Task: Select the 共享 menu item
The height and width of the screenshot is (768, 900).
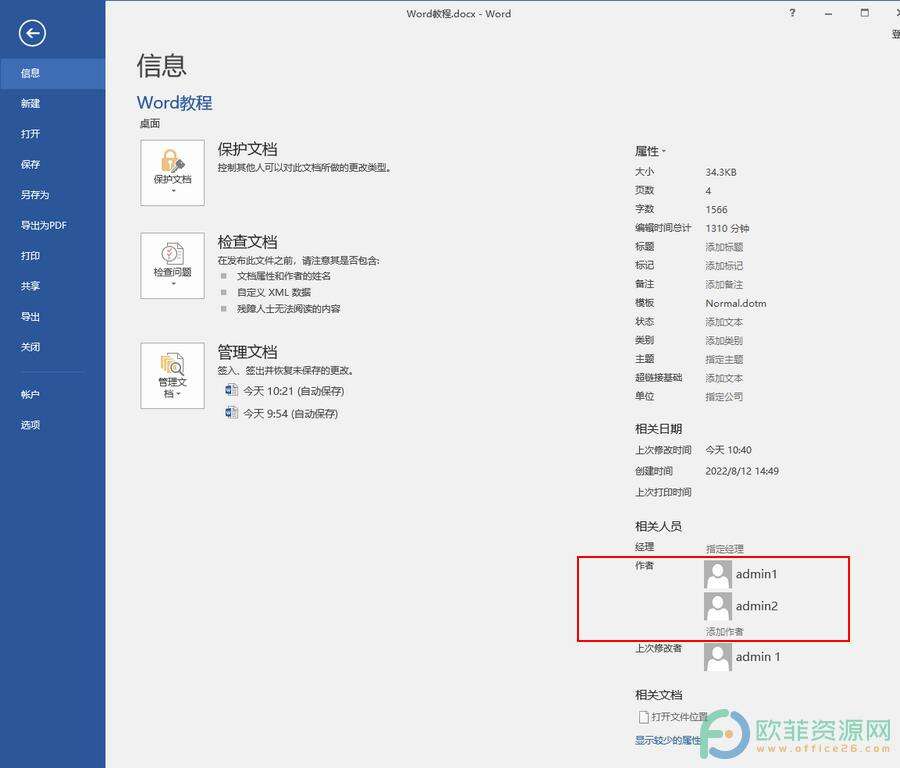Action: coord(52,286)
